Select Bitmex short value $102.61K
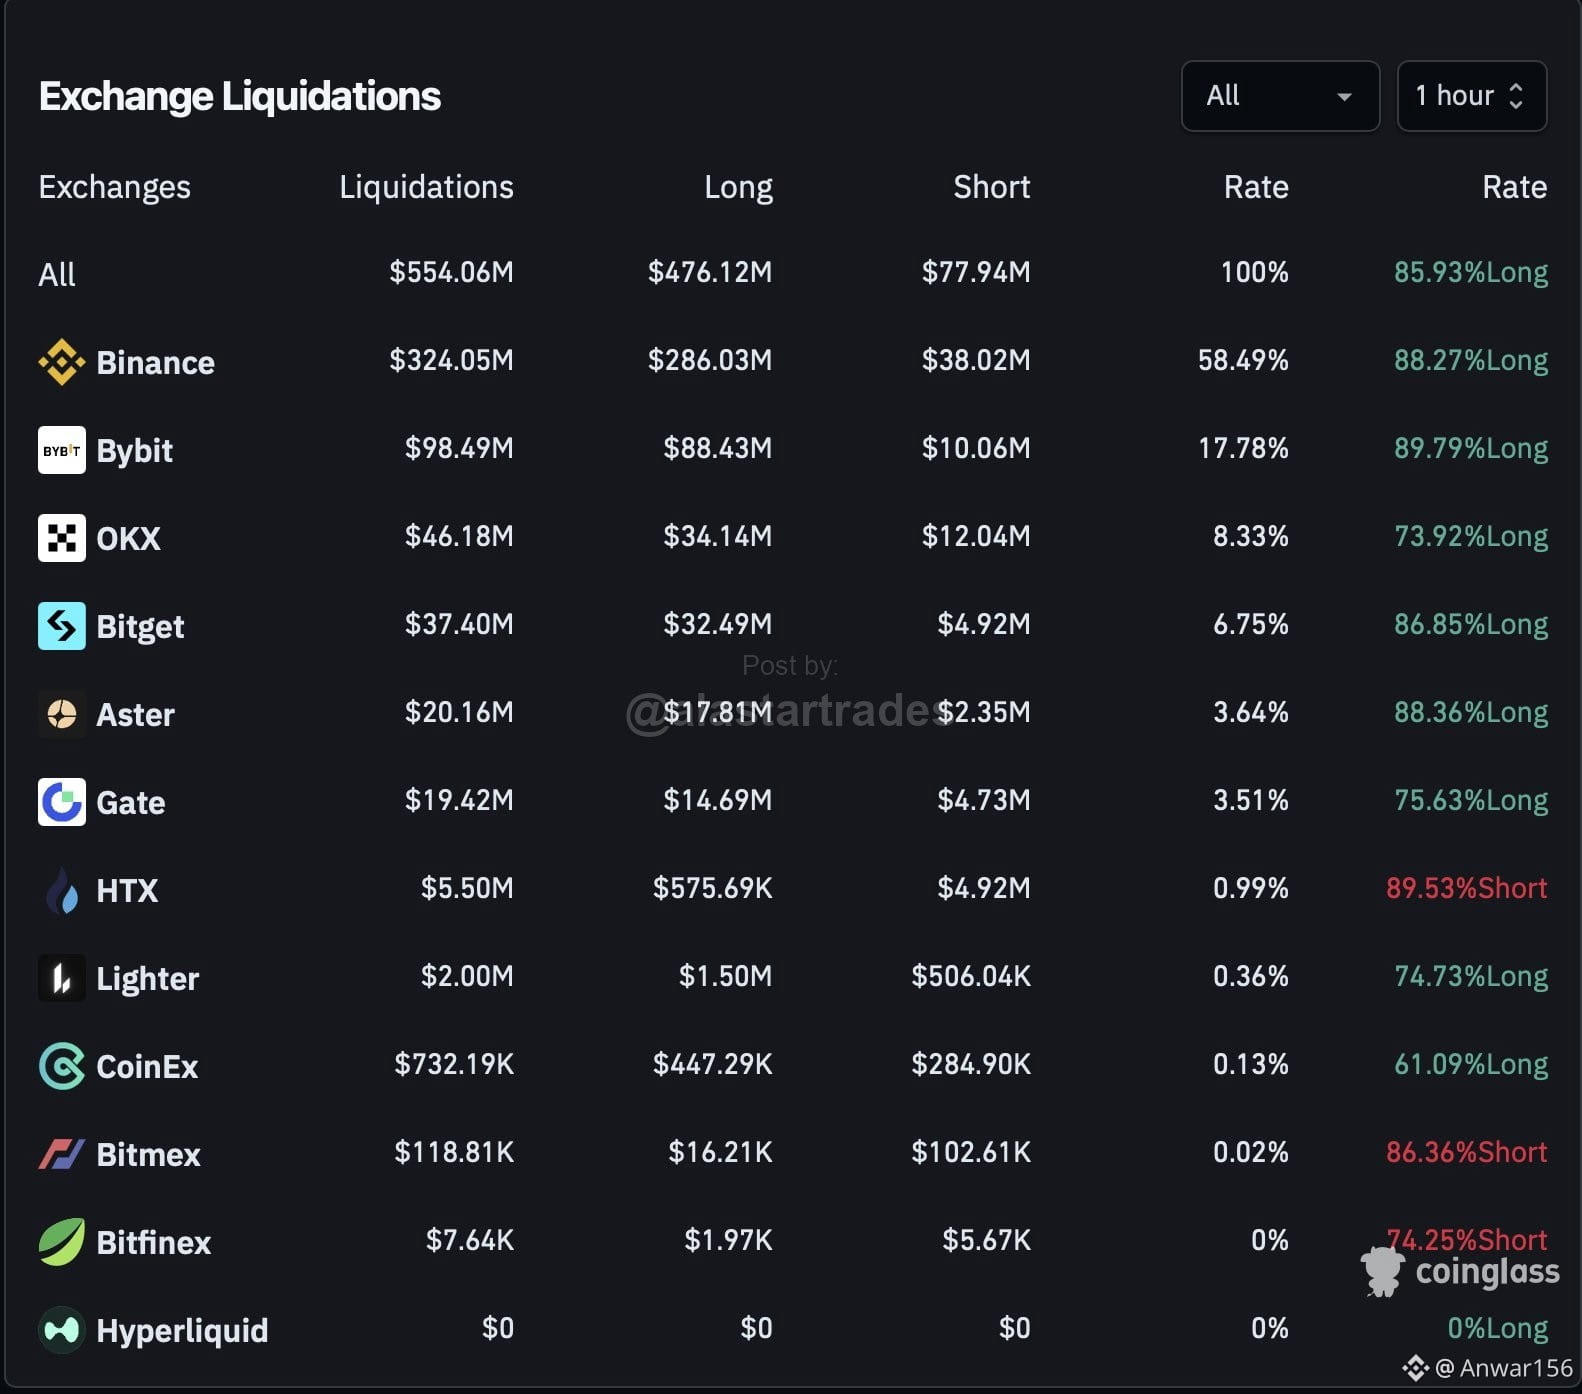This screenshot has width=1582, height=1394. (971, 1152)
